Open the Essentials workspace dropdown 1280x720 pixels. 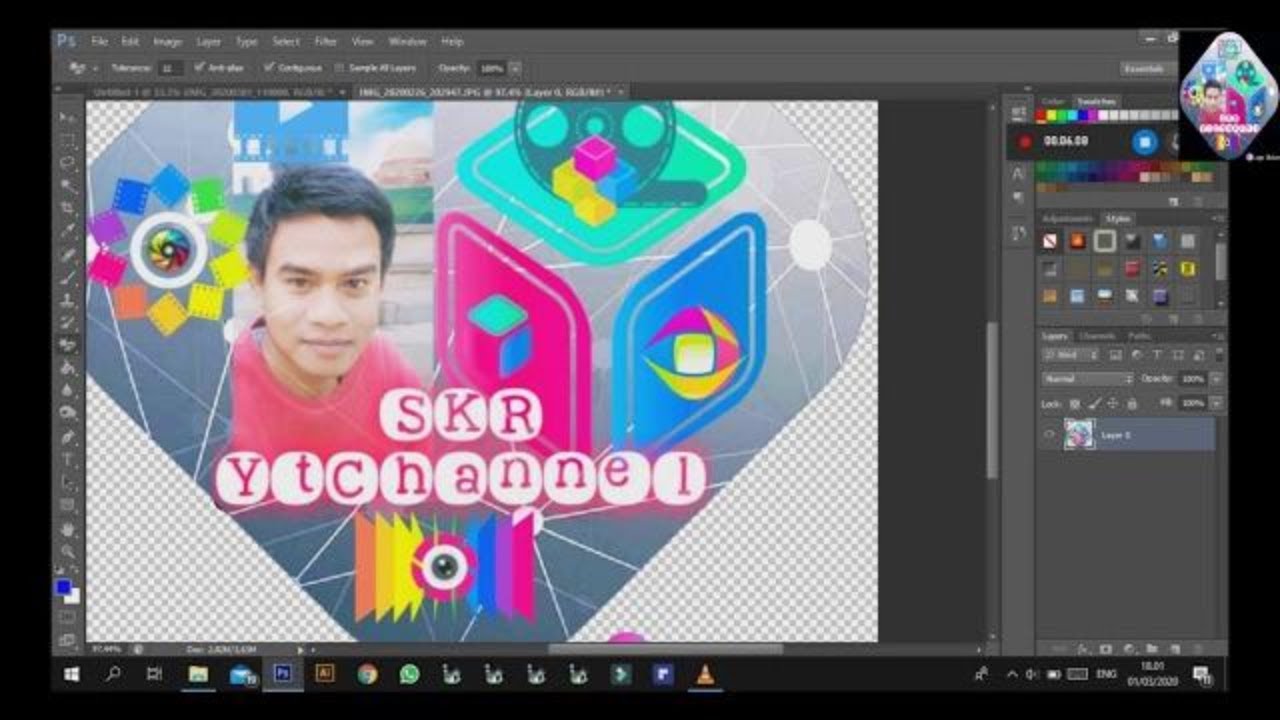(1145, 69)
